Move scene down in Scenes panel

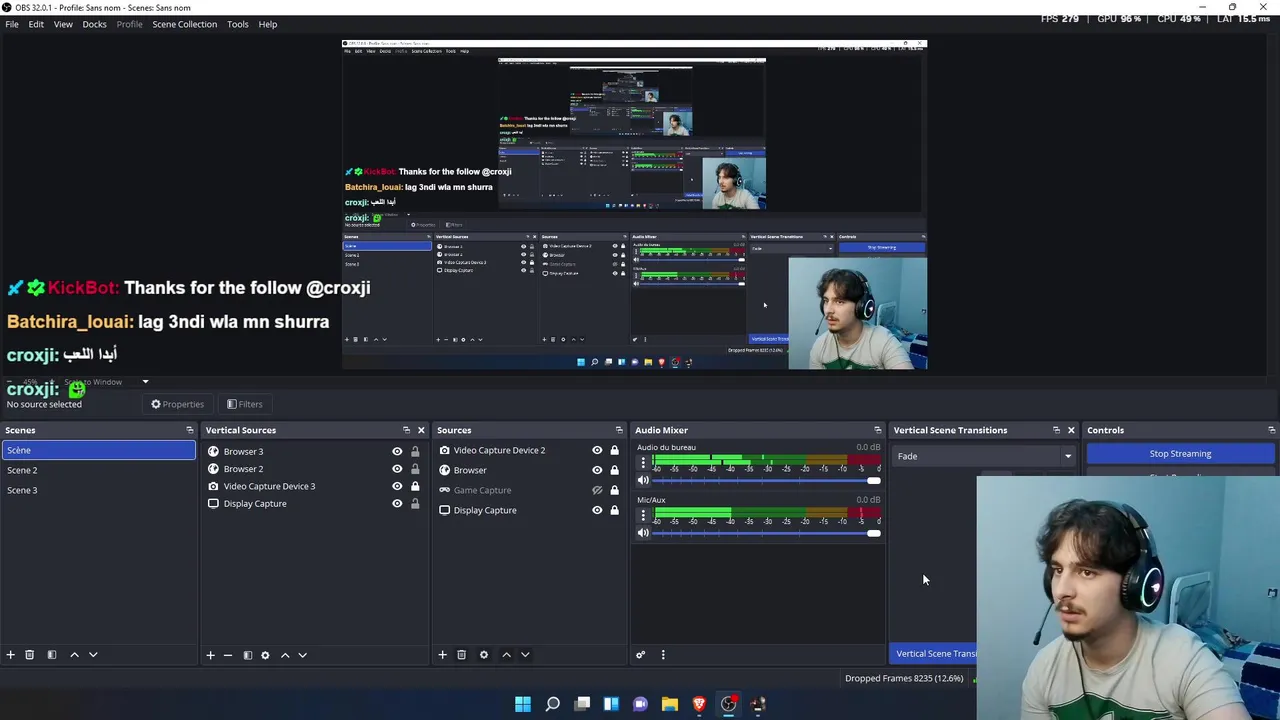[x=93, y=655]
